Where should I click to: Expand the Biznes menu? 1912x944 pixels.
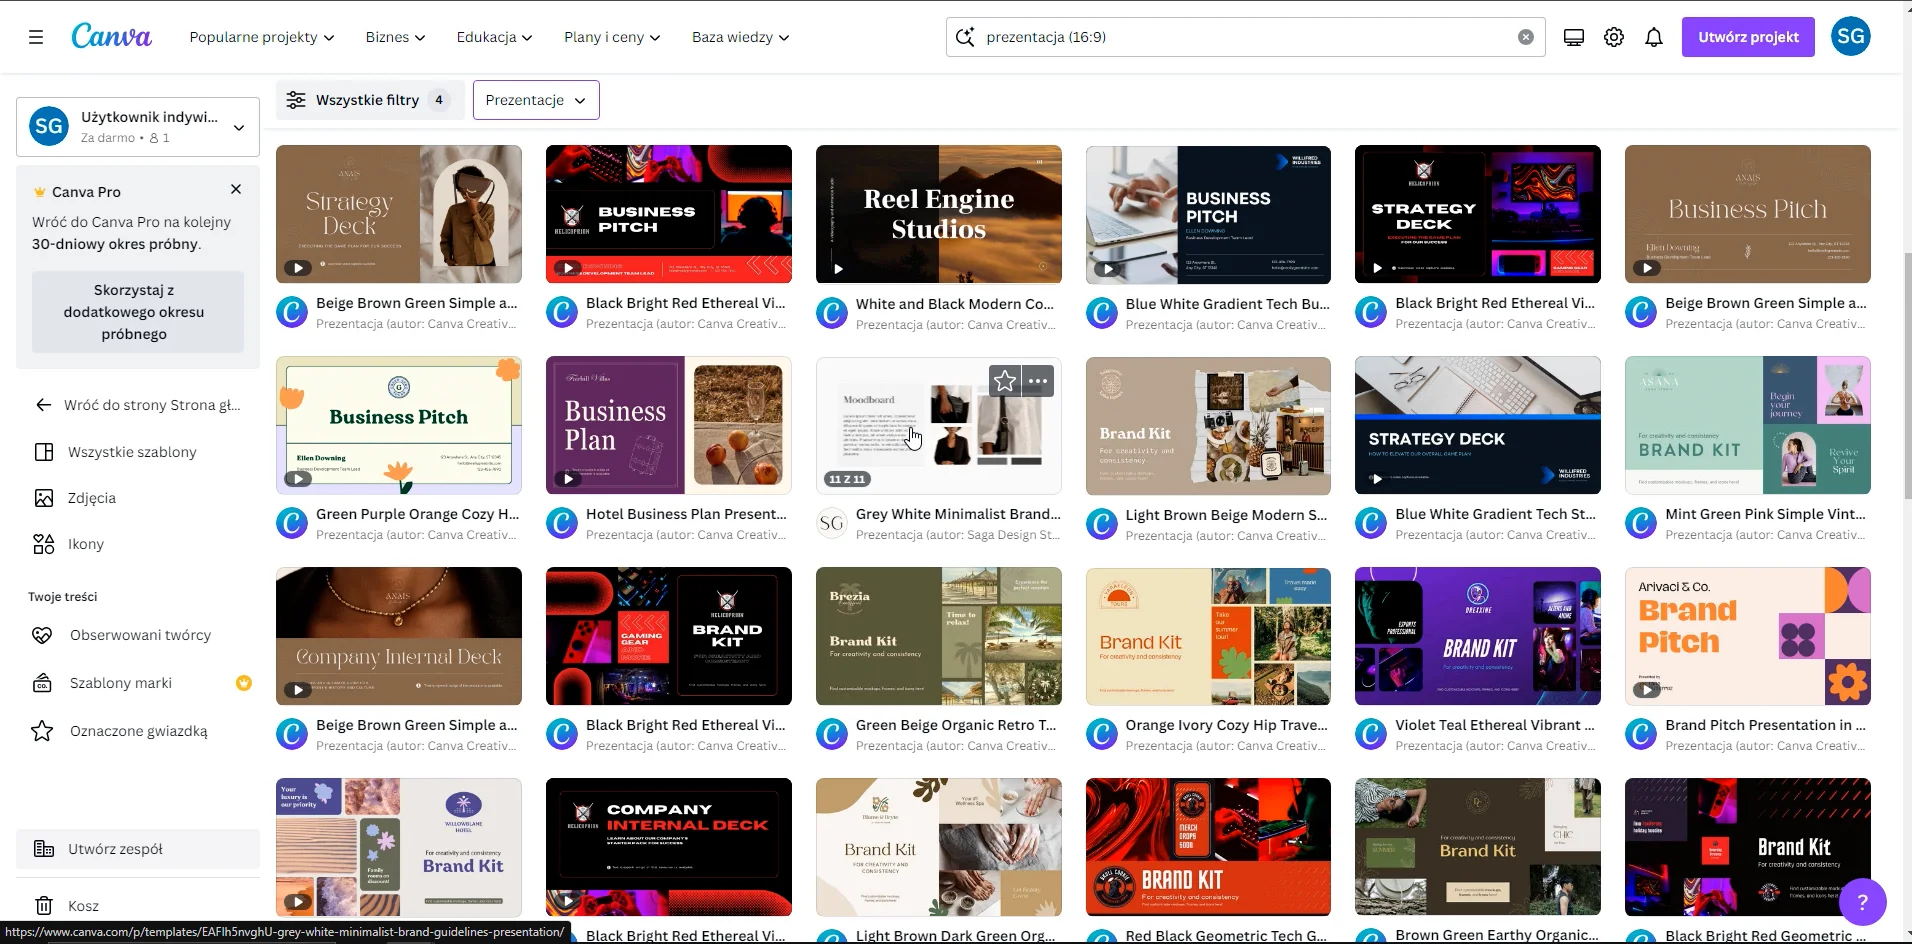click(395, 37)
